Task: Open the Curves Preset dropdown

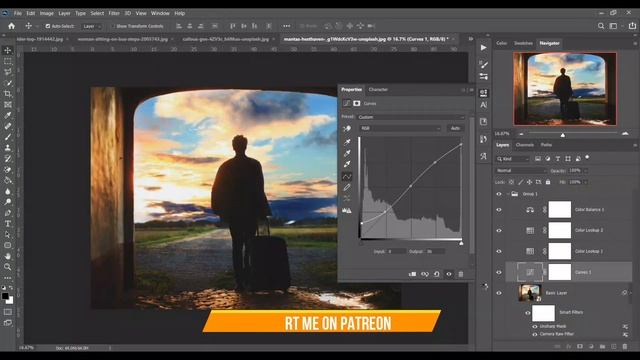Action: point(411,117)
